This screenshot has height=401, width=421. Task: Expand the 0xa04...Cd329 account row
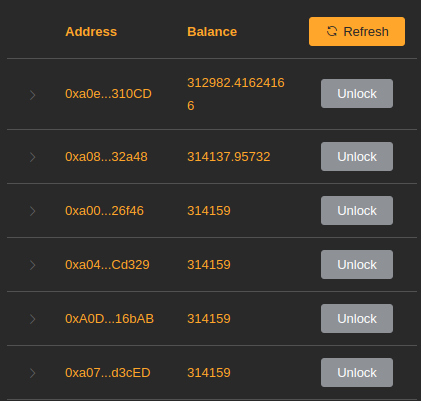(x=33, y=265)
